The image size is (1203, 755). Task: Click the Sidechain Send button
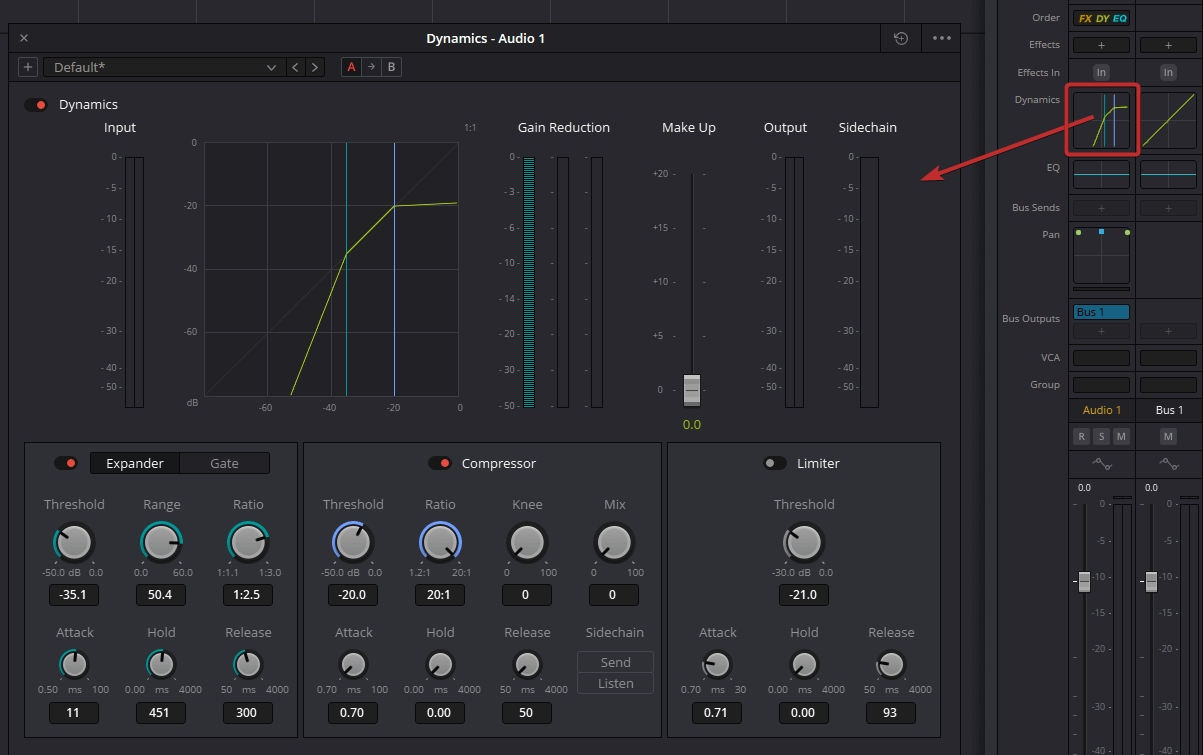[x=615, y=662]
